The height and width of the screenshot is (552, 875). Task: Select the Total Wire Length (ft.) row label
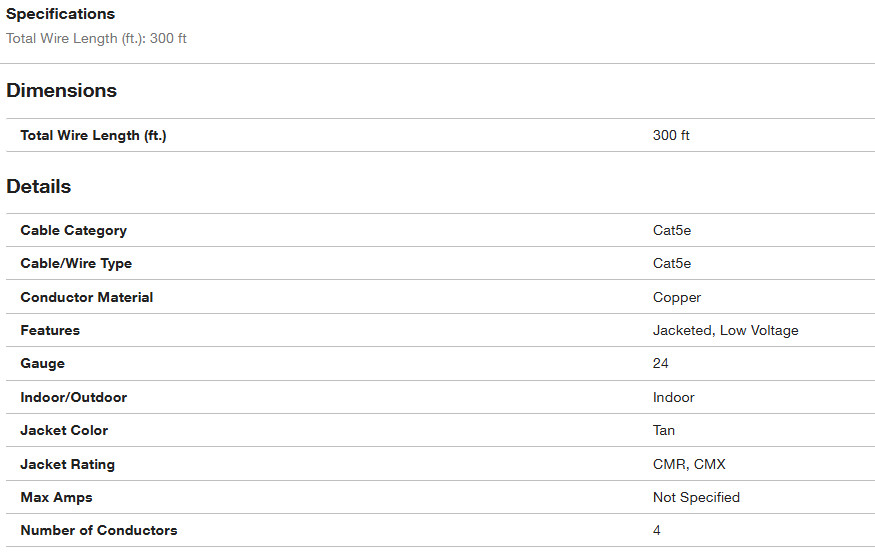(x=93, y=136)
